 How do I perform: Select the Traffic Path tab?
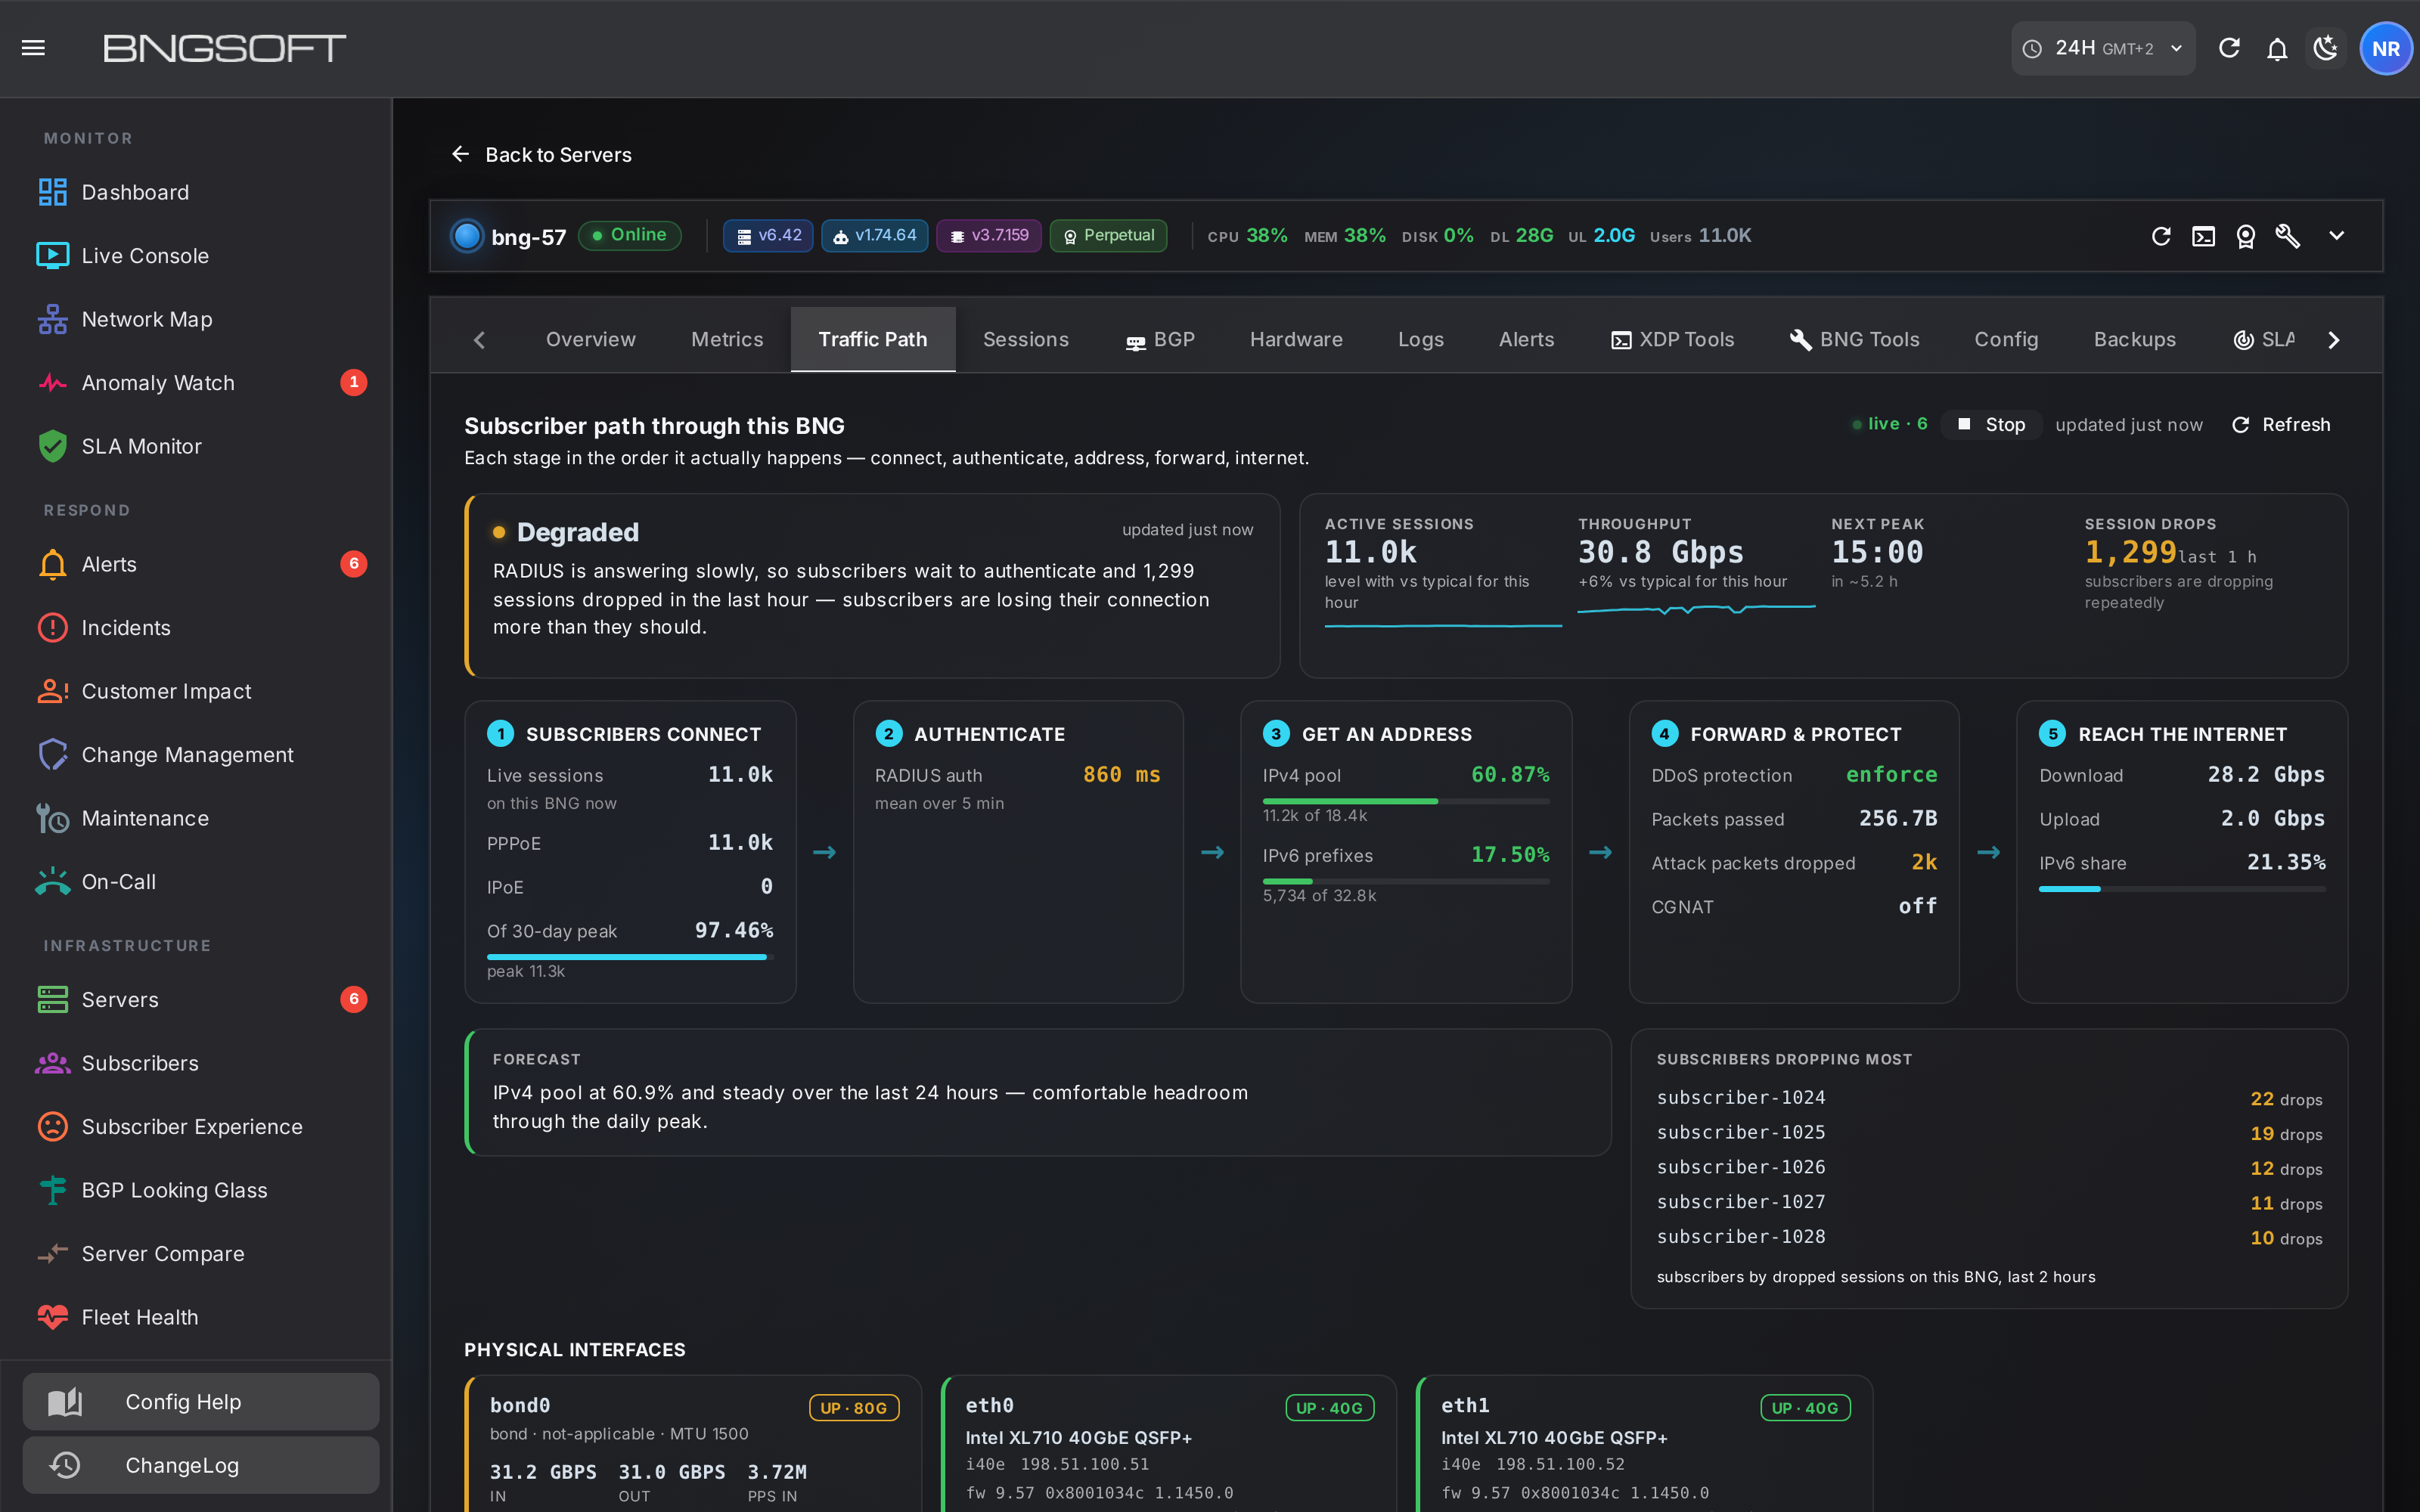tap(872, 340)
